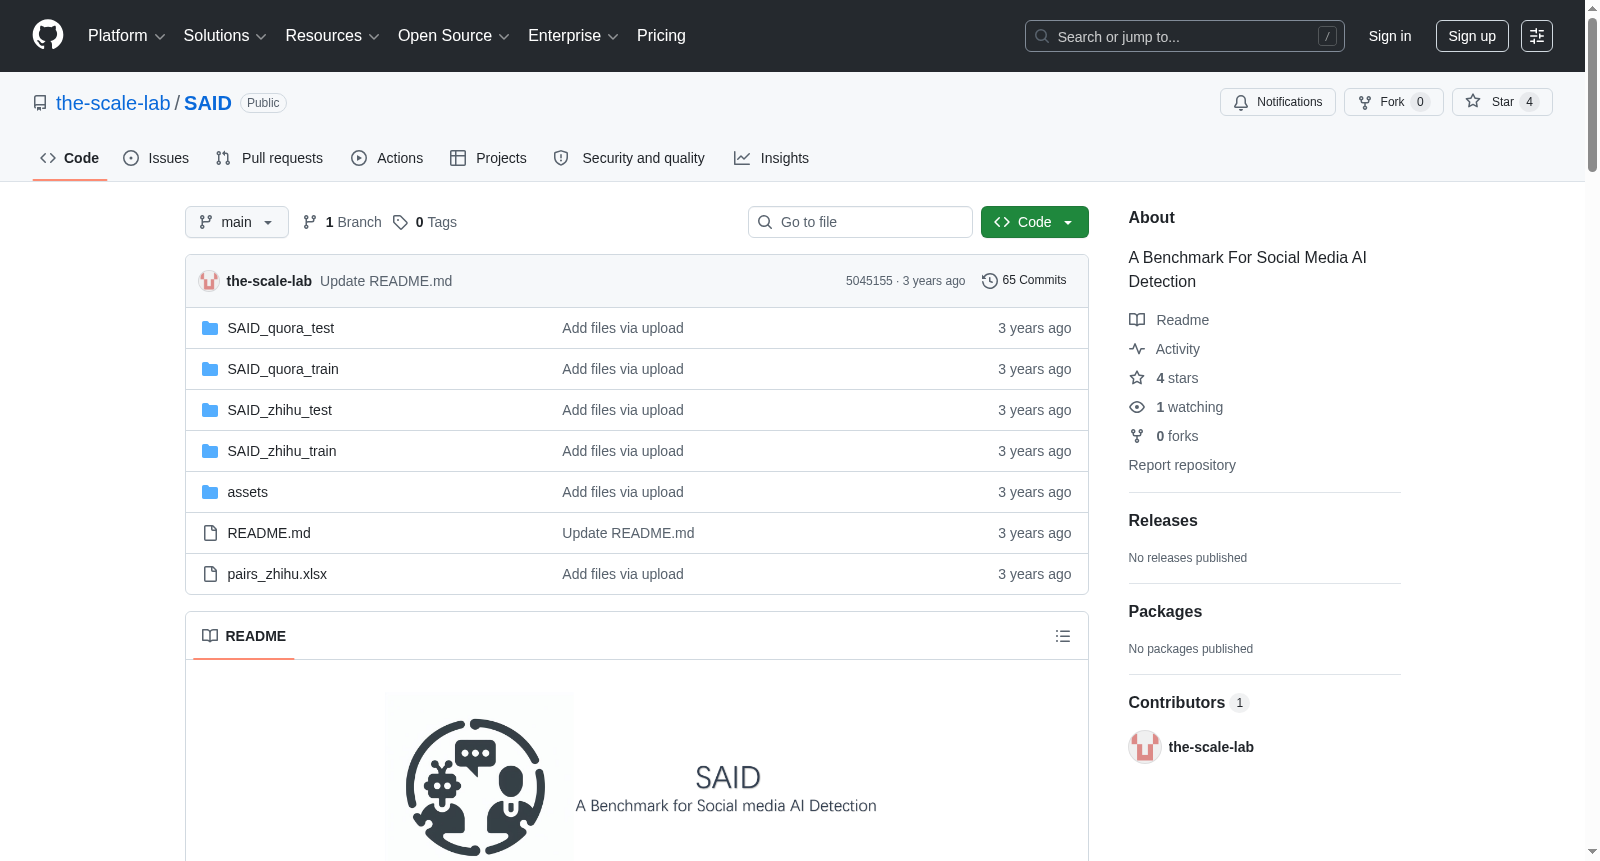Click the SAID_quora_test folder icon
Screen dimensions: 1600x861
(x=210, y=328)
